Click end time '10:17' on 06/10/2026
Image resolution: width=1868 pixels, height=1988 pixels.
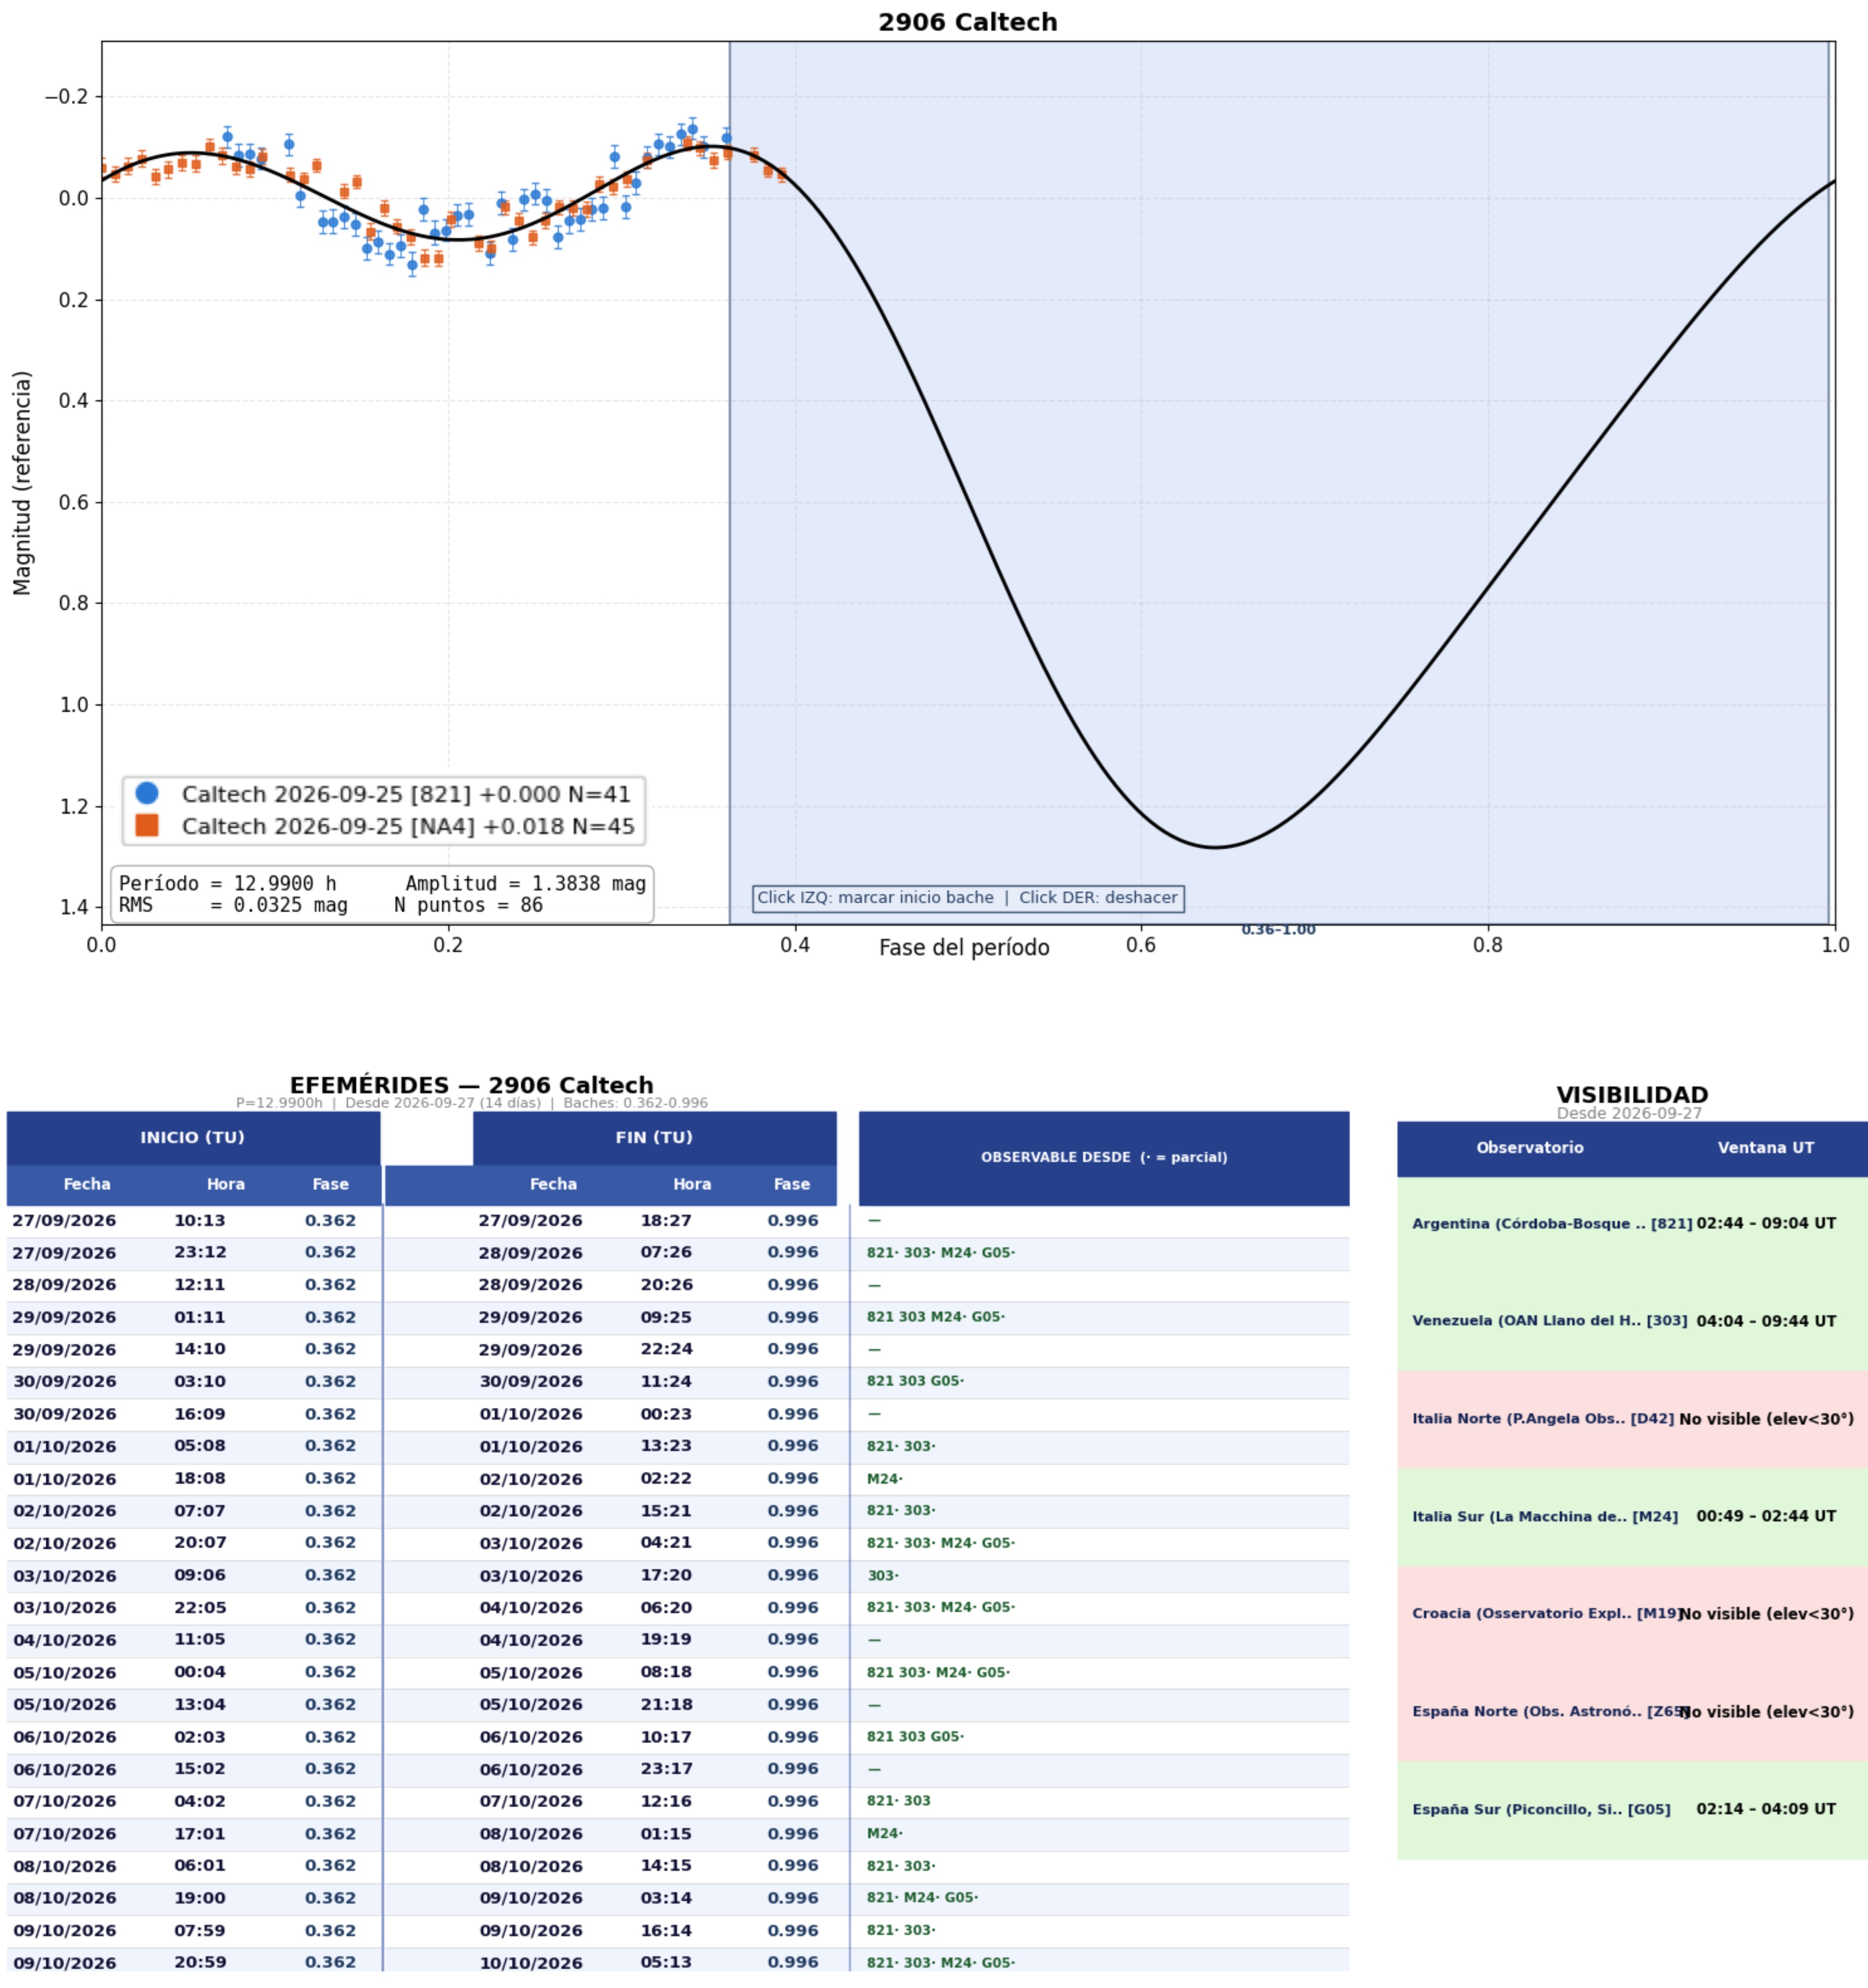click(666, 1738)
